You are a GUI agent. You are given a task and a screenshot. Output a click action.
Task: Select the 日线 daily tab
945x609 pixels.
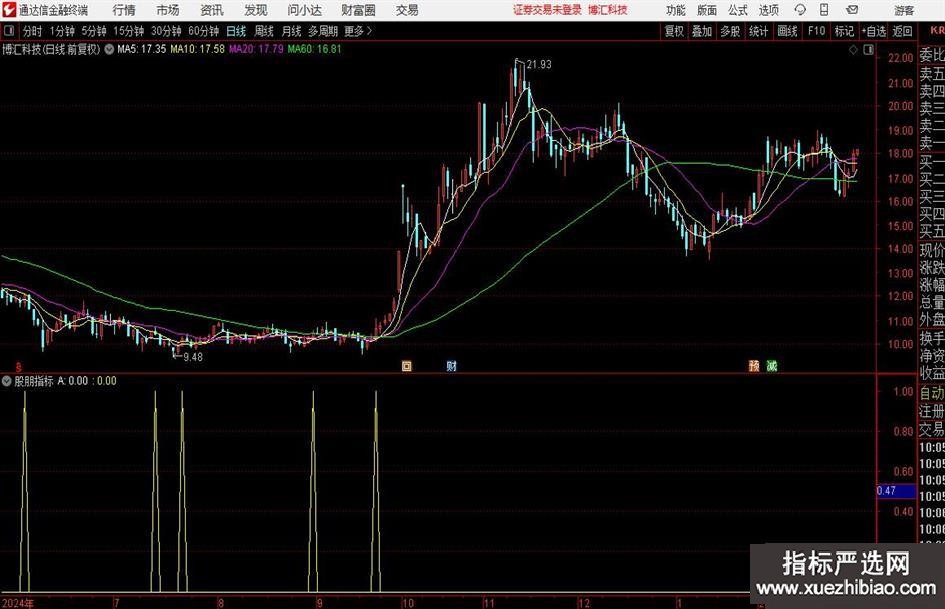point(236,31)
